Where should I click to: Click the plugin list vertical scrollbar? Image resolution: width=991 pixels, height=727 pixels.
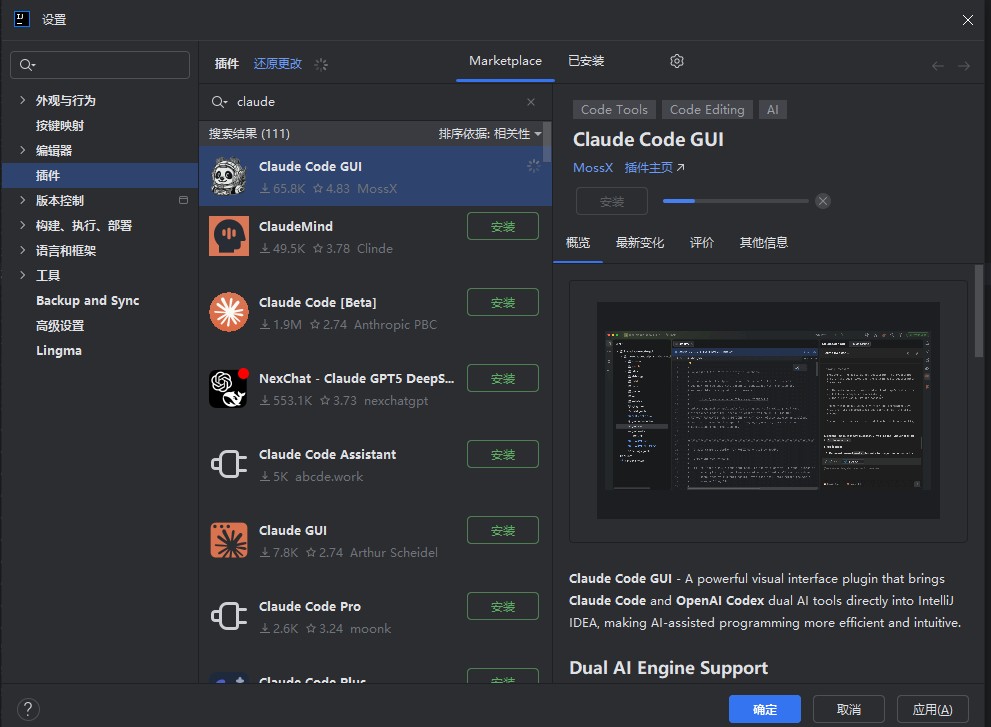(547, 142)
